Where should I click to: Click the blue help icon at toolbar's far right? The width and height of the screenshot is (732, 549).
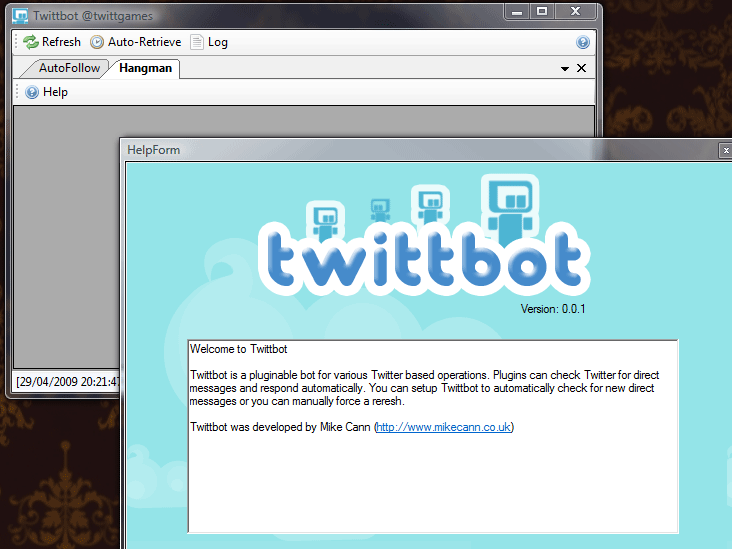(583, 42)
